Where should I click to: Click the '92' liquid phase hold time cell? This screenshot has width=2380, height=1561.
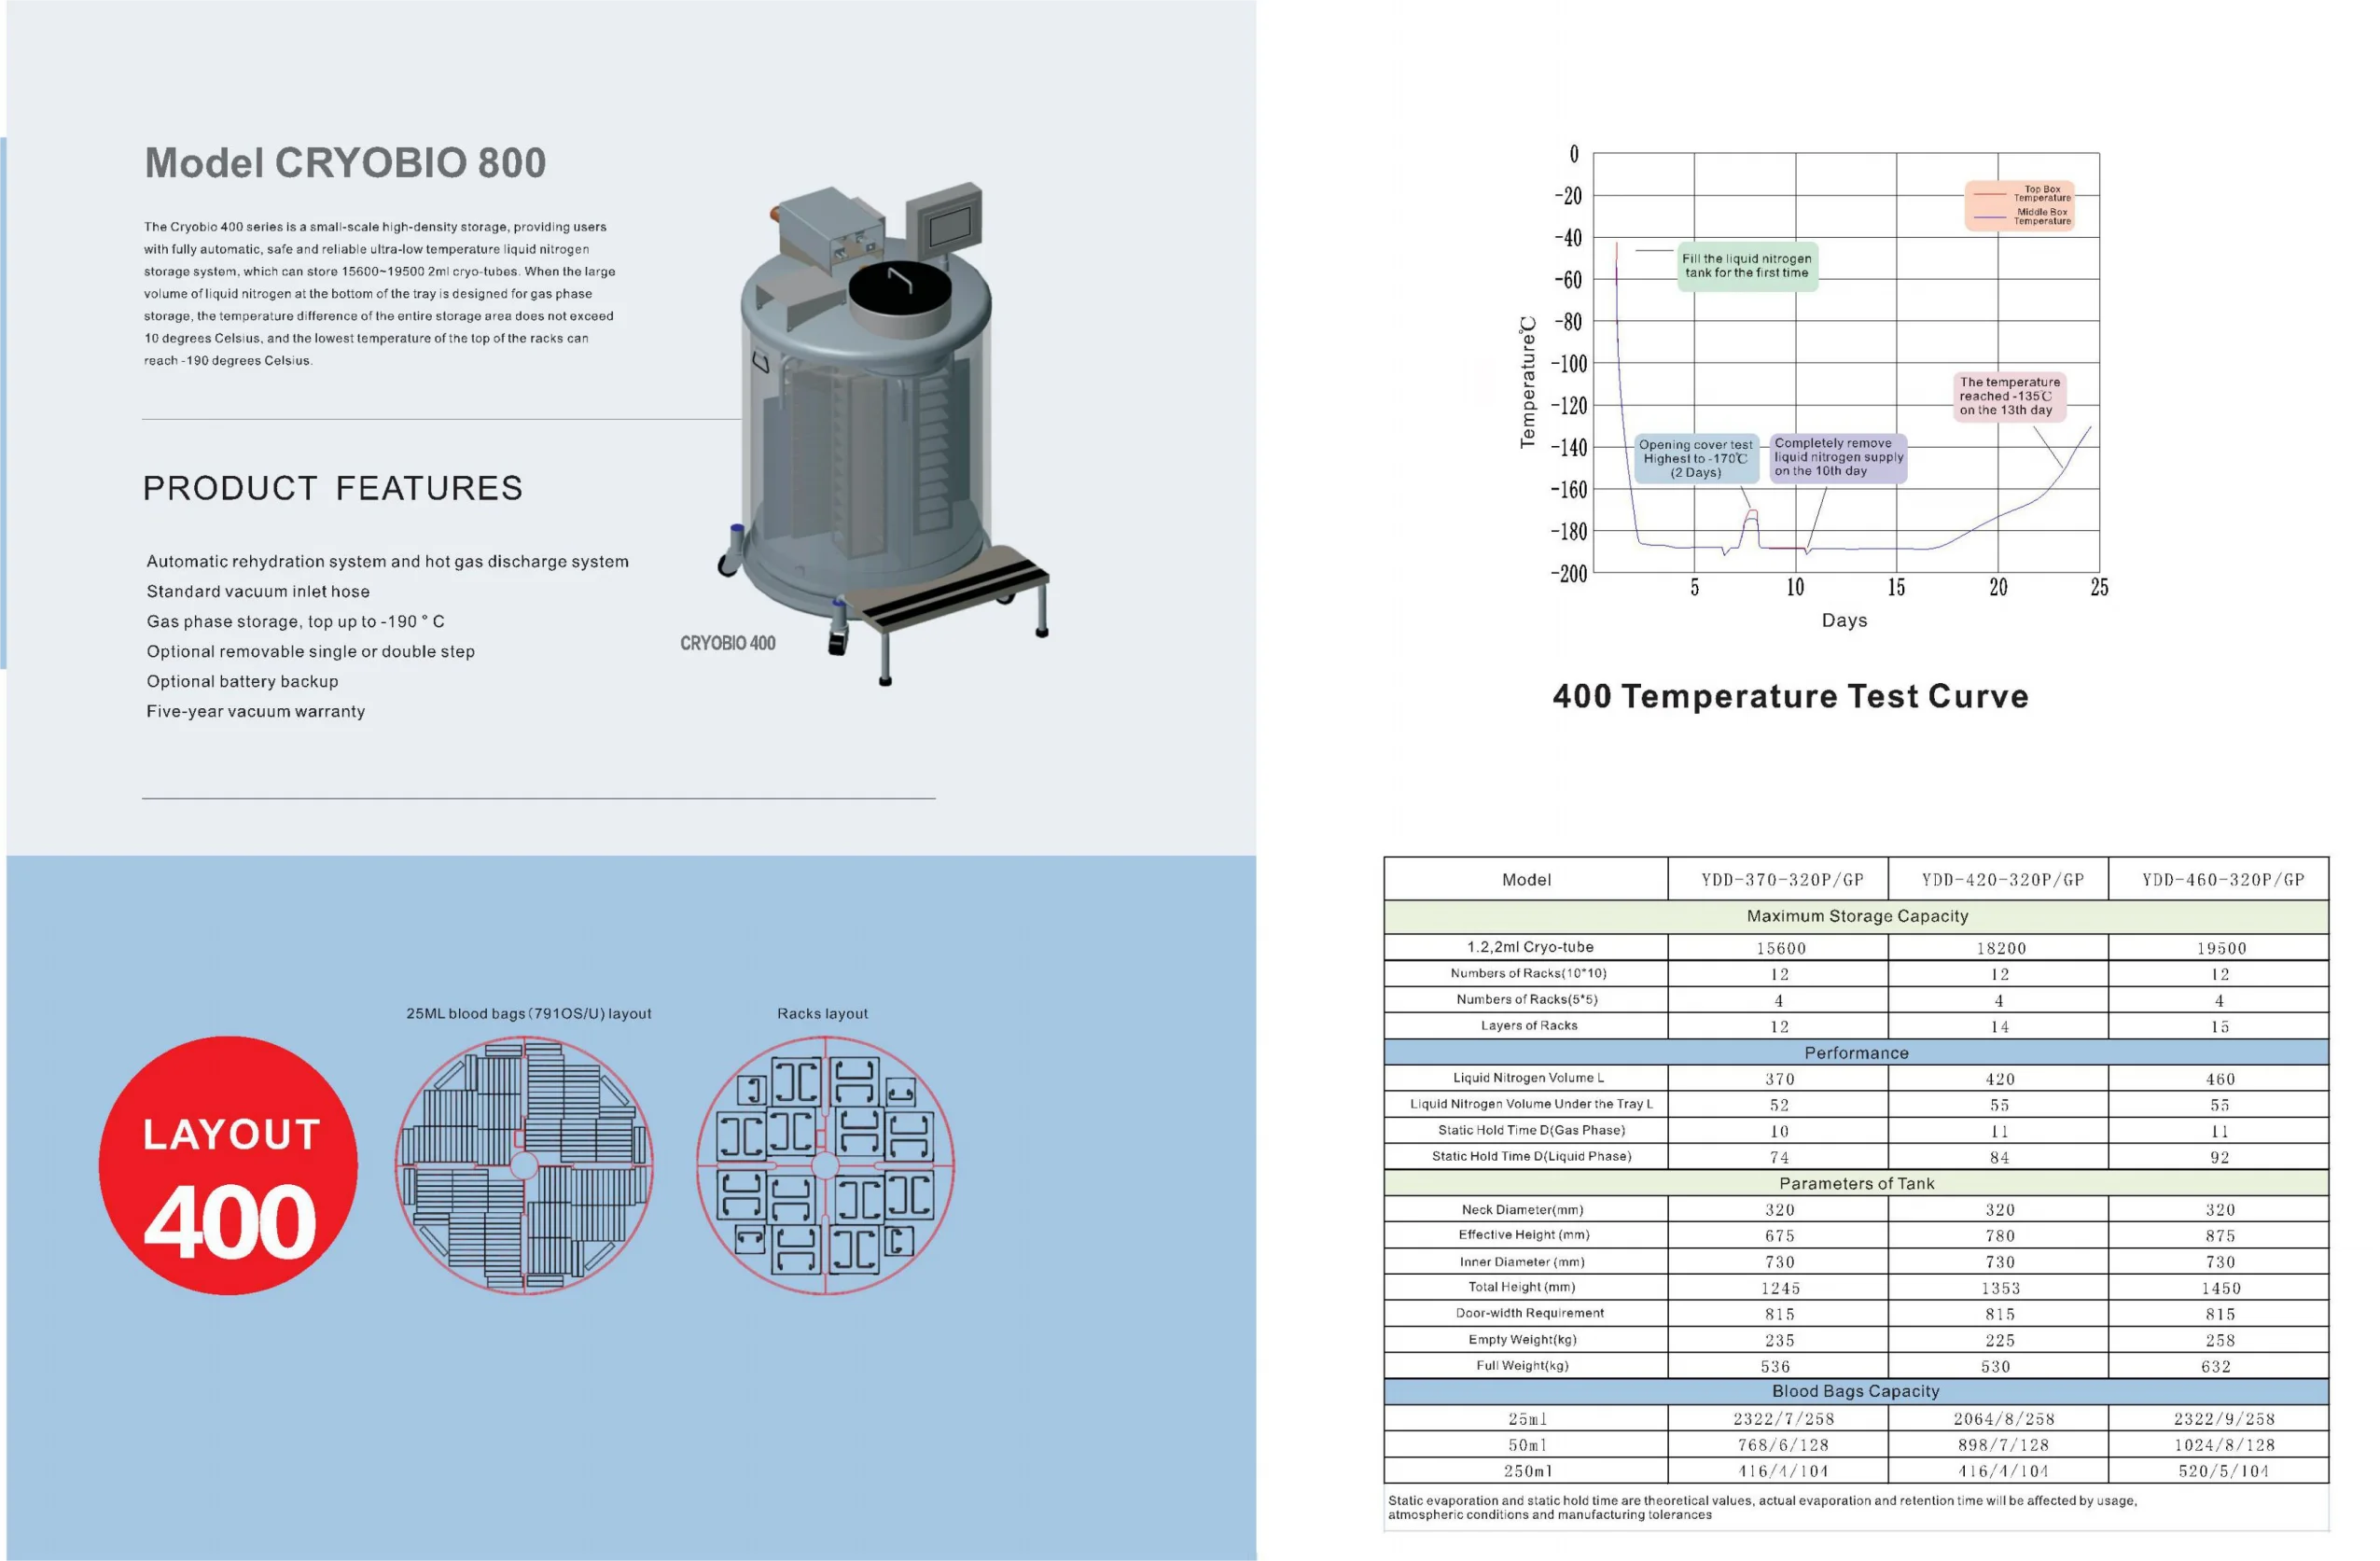pos(2219,1157)
